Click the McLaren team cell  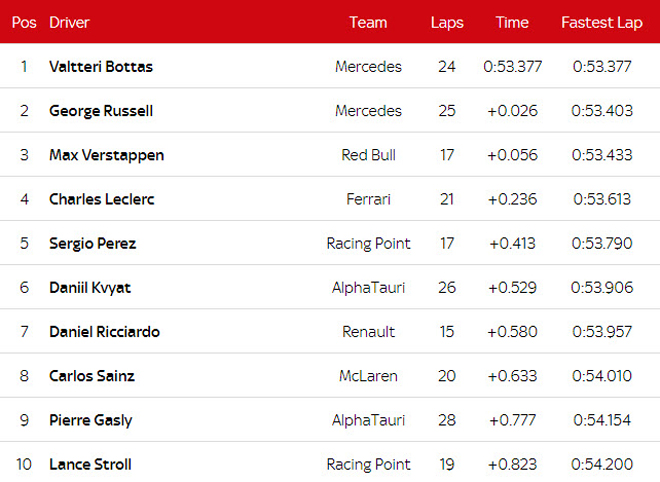coord(368,376)
